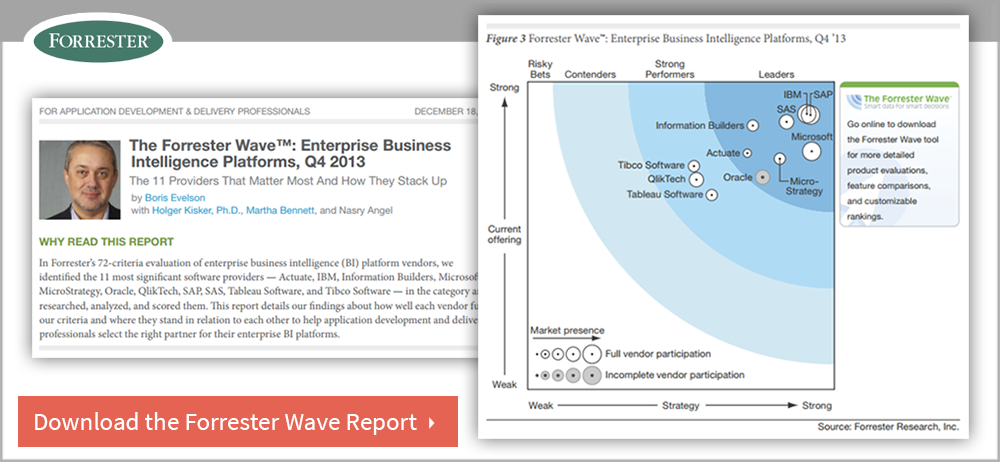Click the 'Leaders' column label
The image size is (1000, 462).
(776, 74)
